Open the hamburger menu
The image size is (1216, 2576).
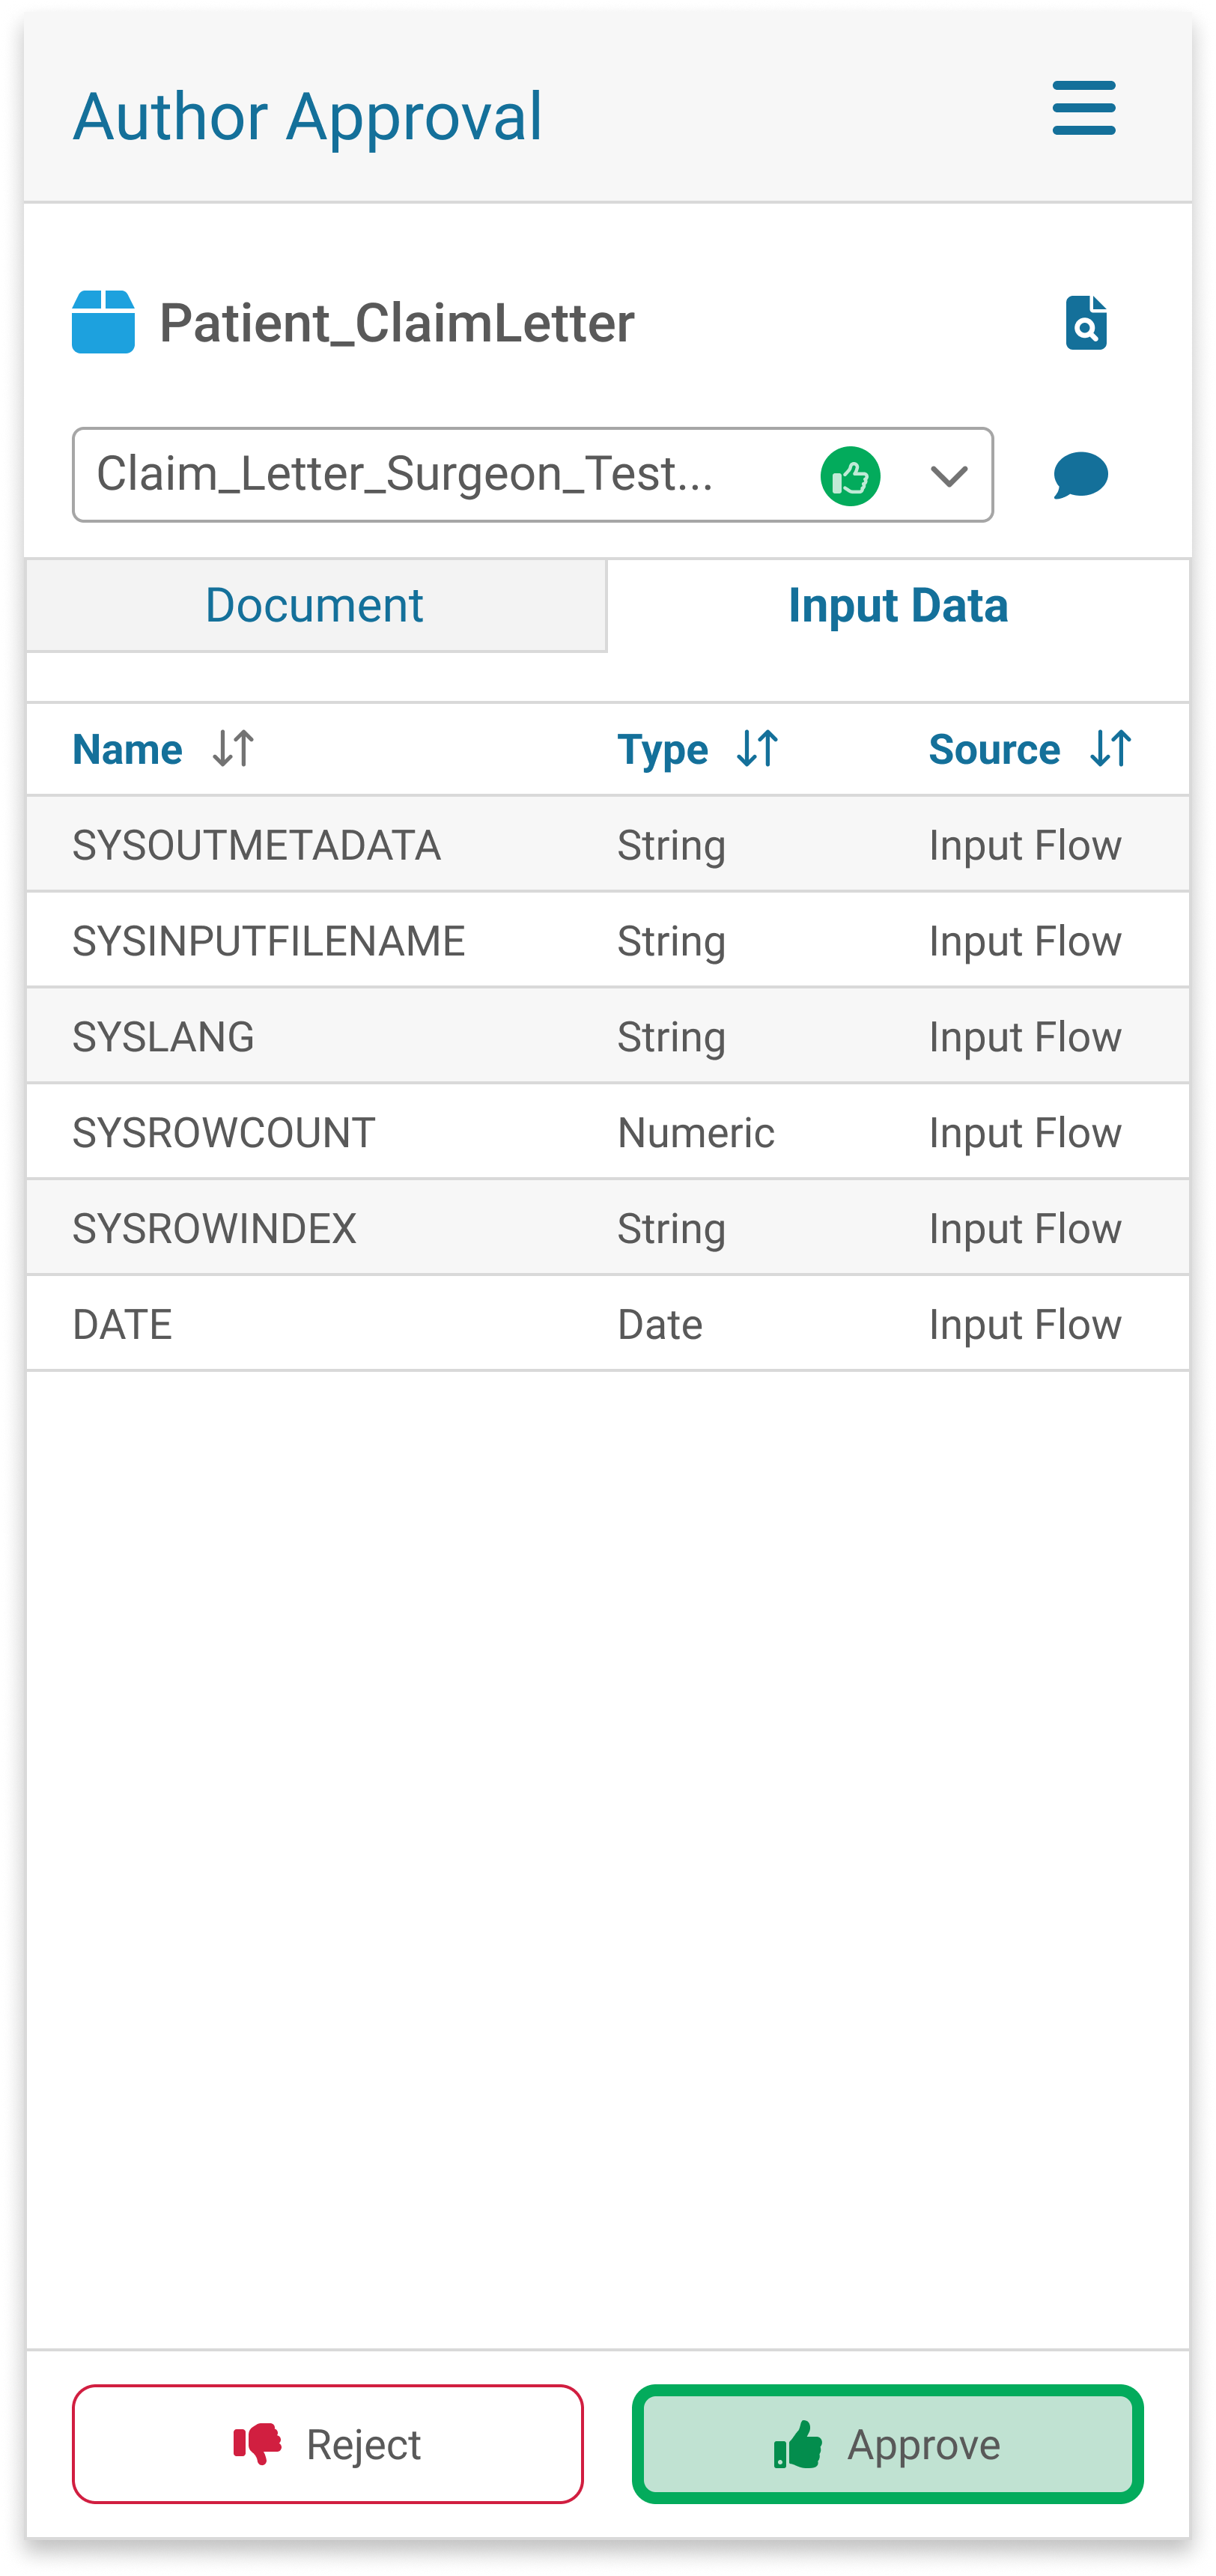[1083, 108]
